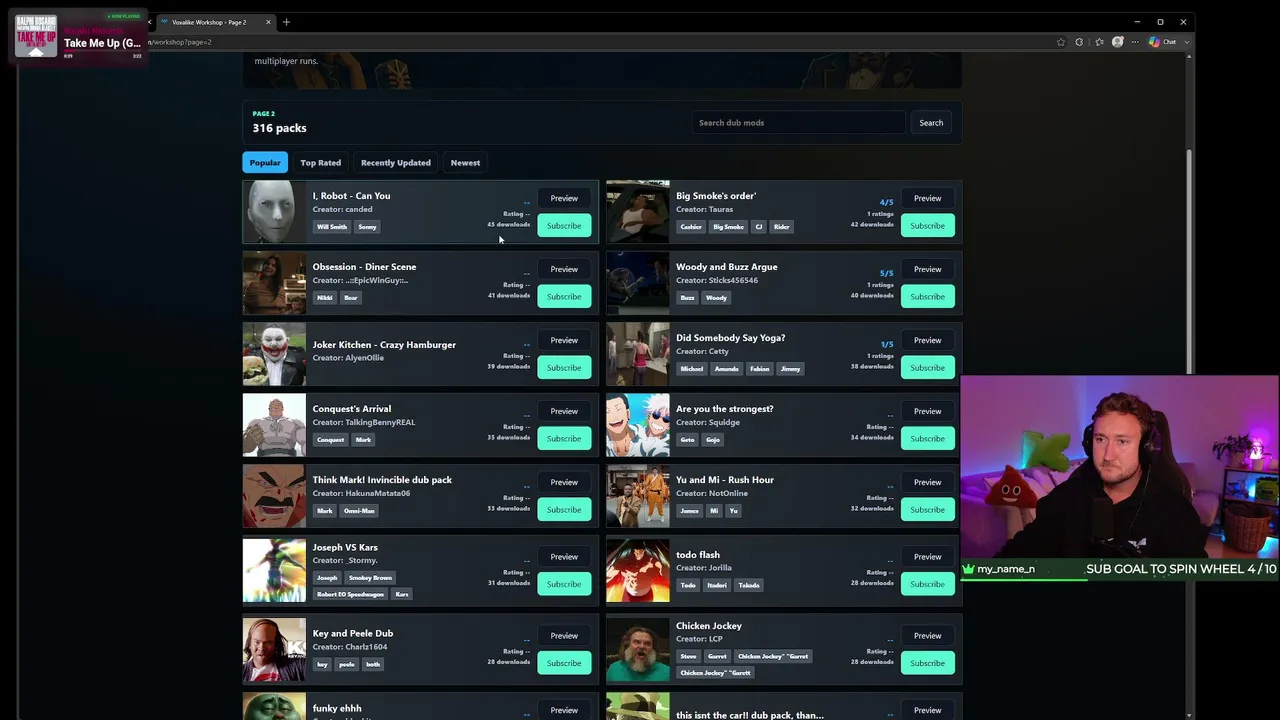Subscribe to Big Smoke's order
This screenshot has width=1280, height=720.
(x=927, y=226)
